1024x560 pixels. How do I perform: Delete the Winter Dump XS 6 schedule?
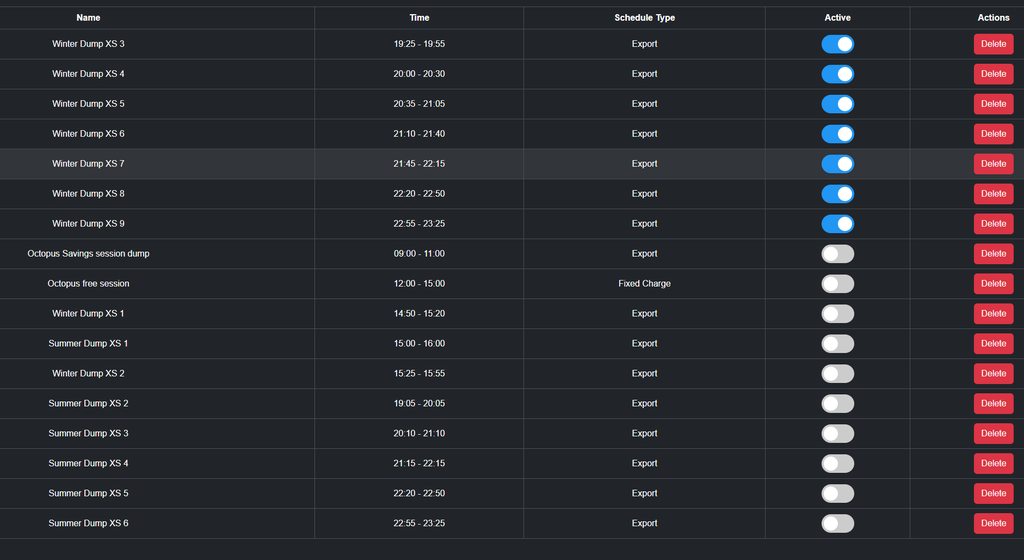(993, 134)
